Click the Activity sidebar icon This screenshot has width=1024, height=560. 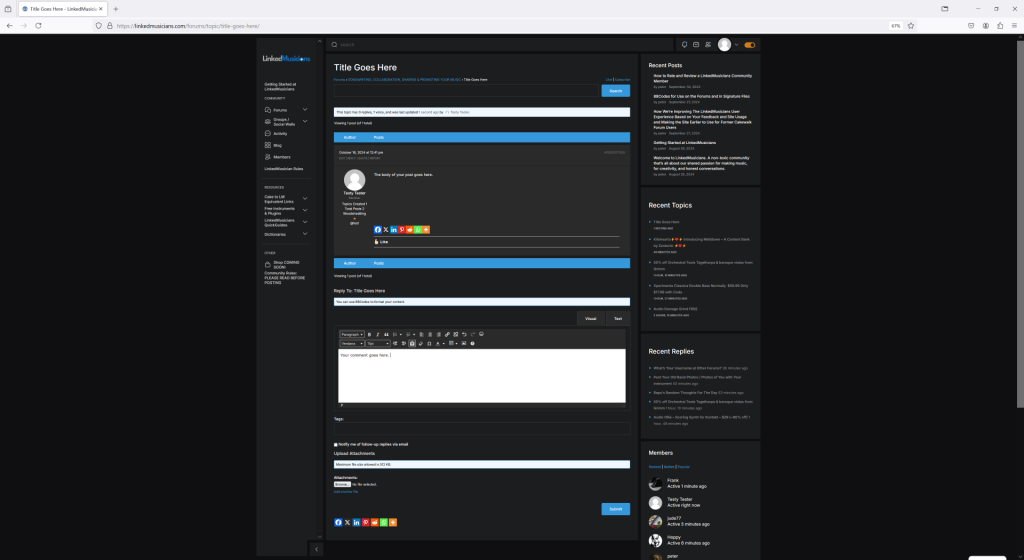(x=268, y=133)
